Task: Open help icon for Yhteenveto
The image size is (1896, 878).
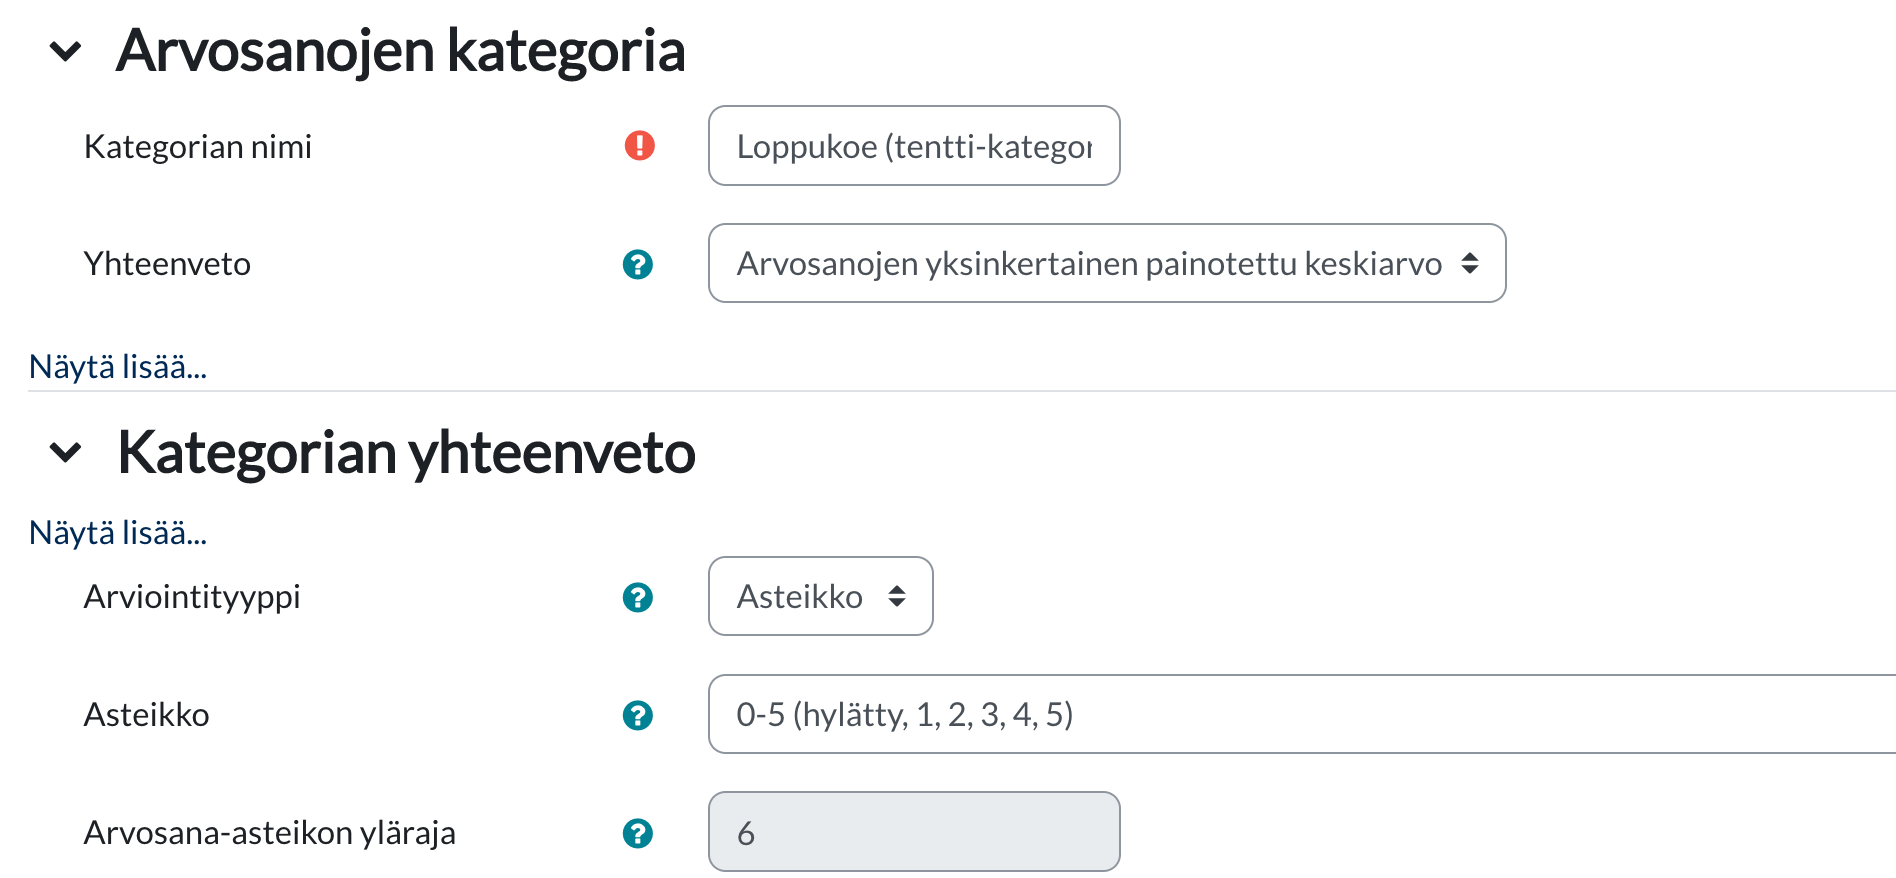Action: (x=637, y=264)
